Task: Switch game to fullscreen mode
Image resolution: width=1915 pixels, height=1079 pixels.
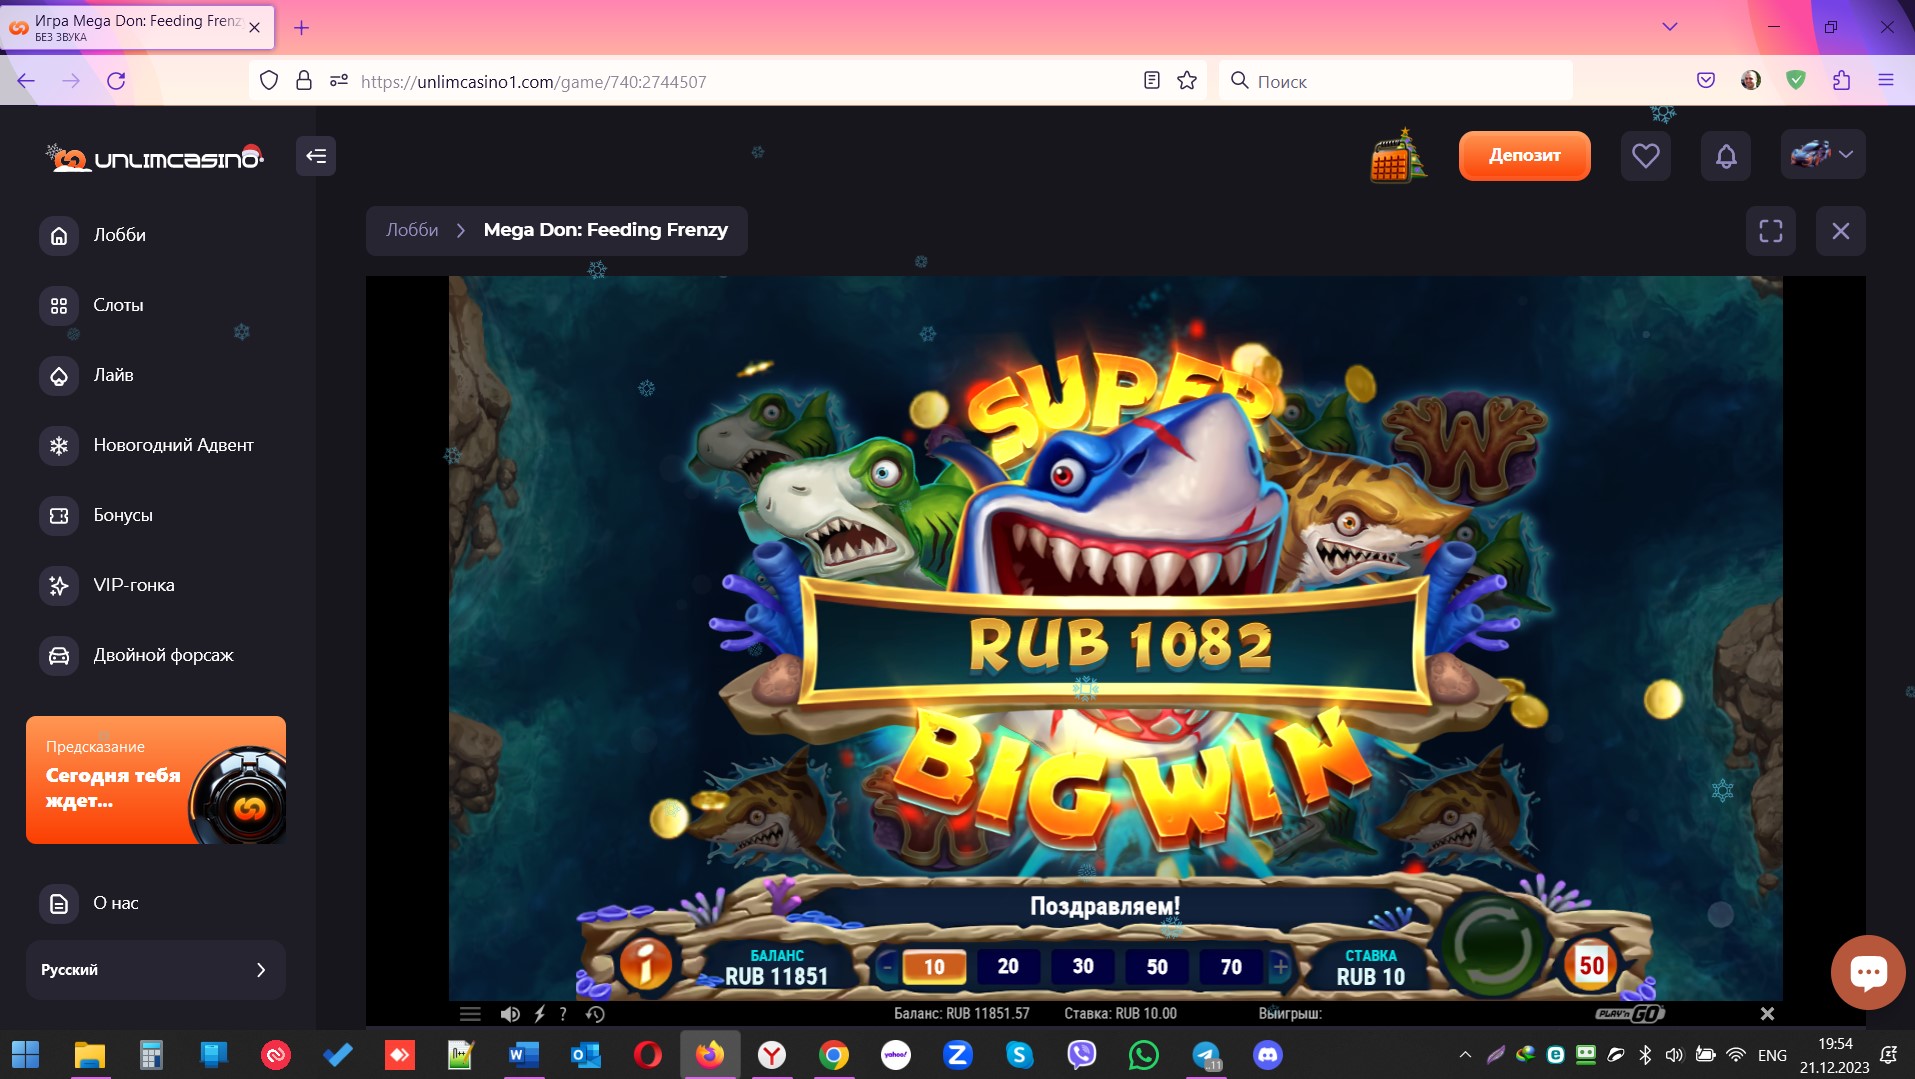Action: pyautogui.click(x=1770, y=231)
